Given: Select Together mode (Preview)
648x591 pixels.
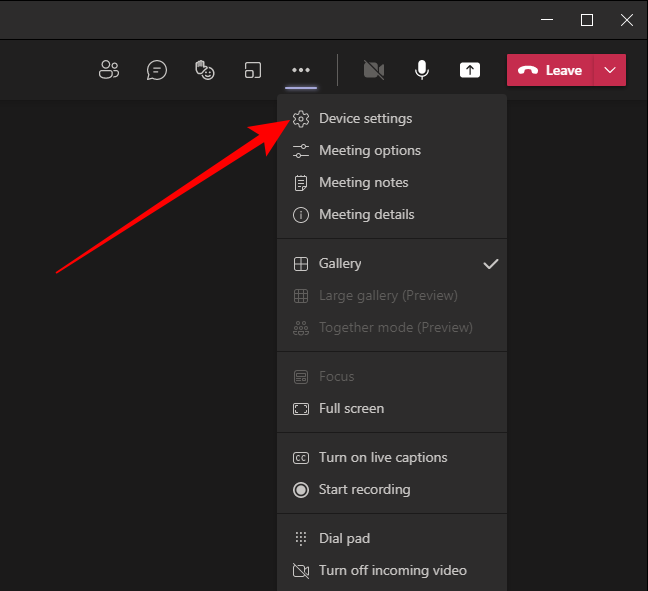Looking at the screenshot, I should (392, 328).
